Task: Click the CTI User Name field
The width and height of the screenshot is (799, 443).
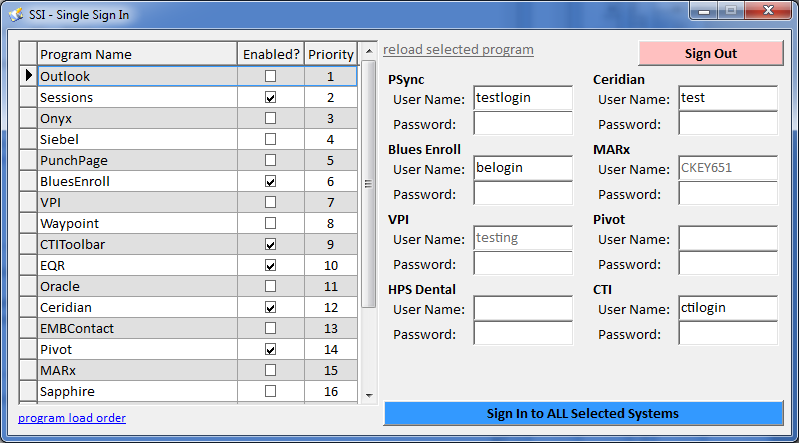Action: click(728, 308)
